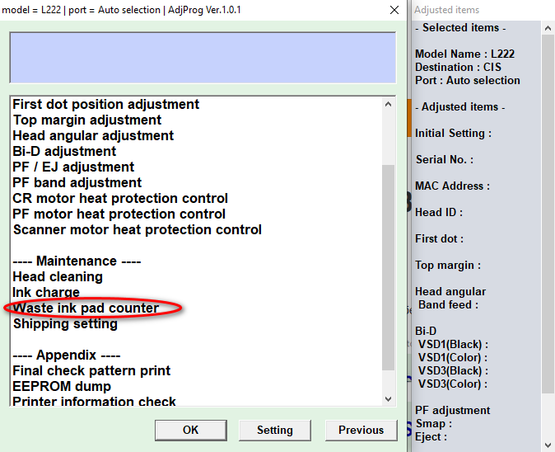
Task: Choose Head angular adjustment
Action: 93,136
